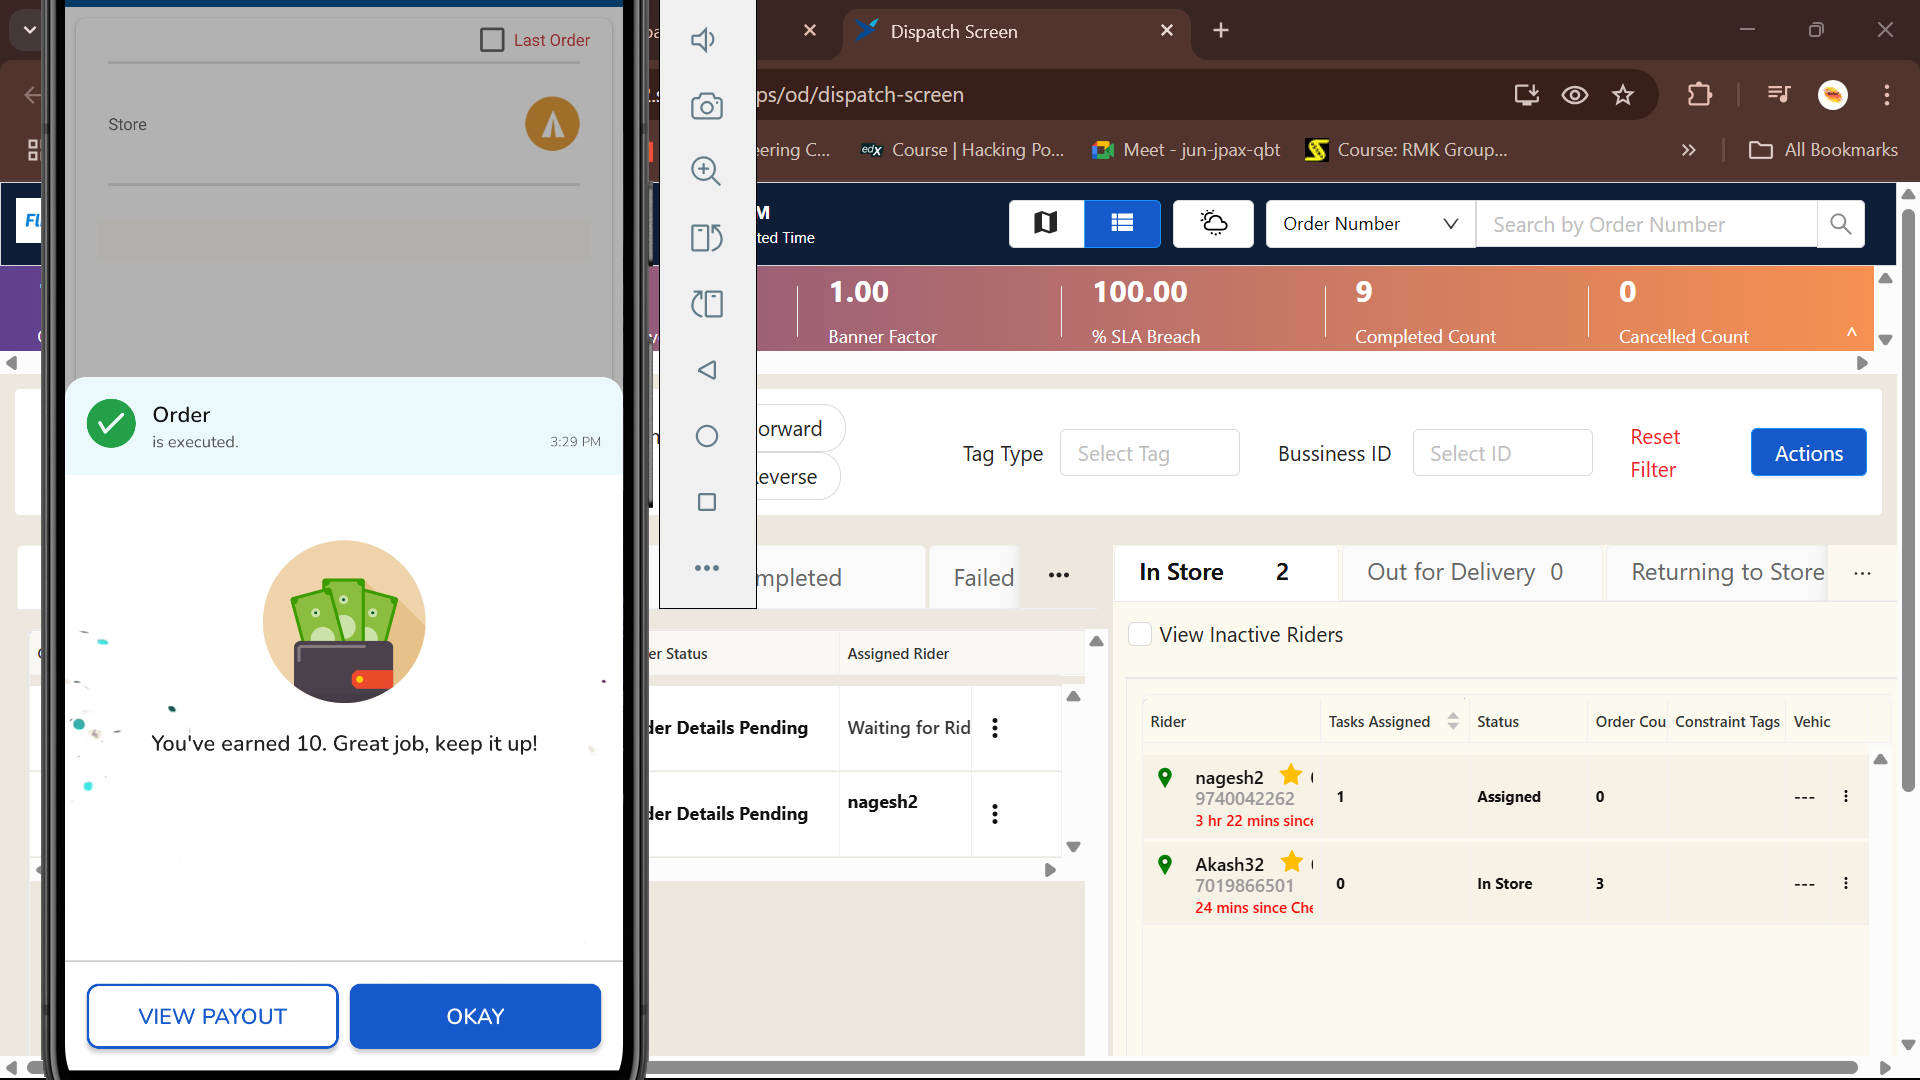Open the Select Tag dropdown
Image resolution: width=1920 pixels, height=1080 pixels.
point(1149,454)
